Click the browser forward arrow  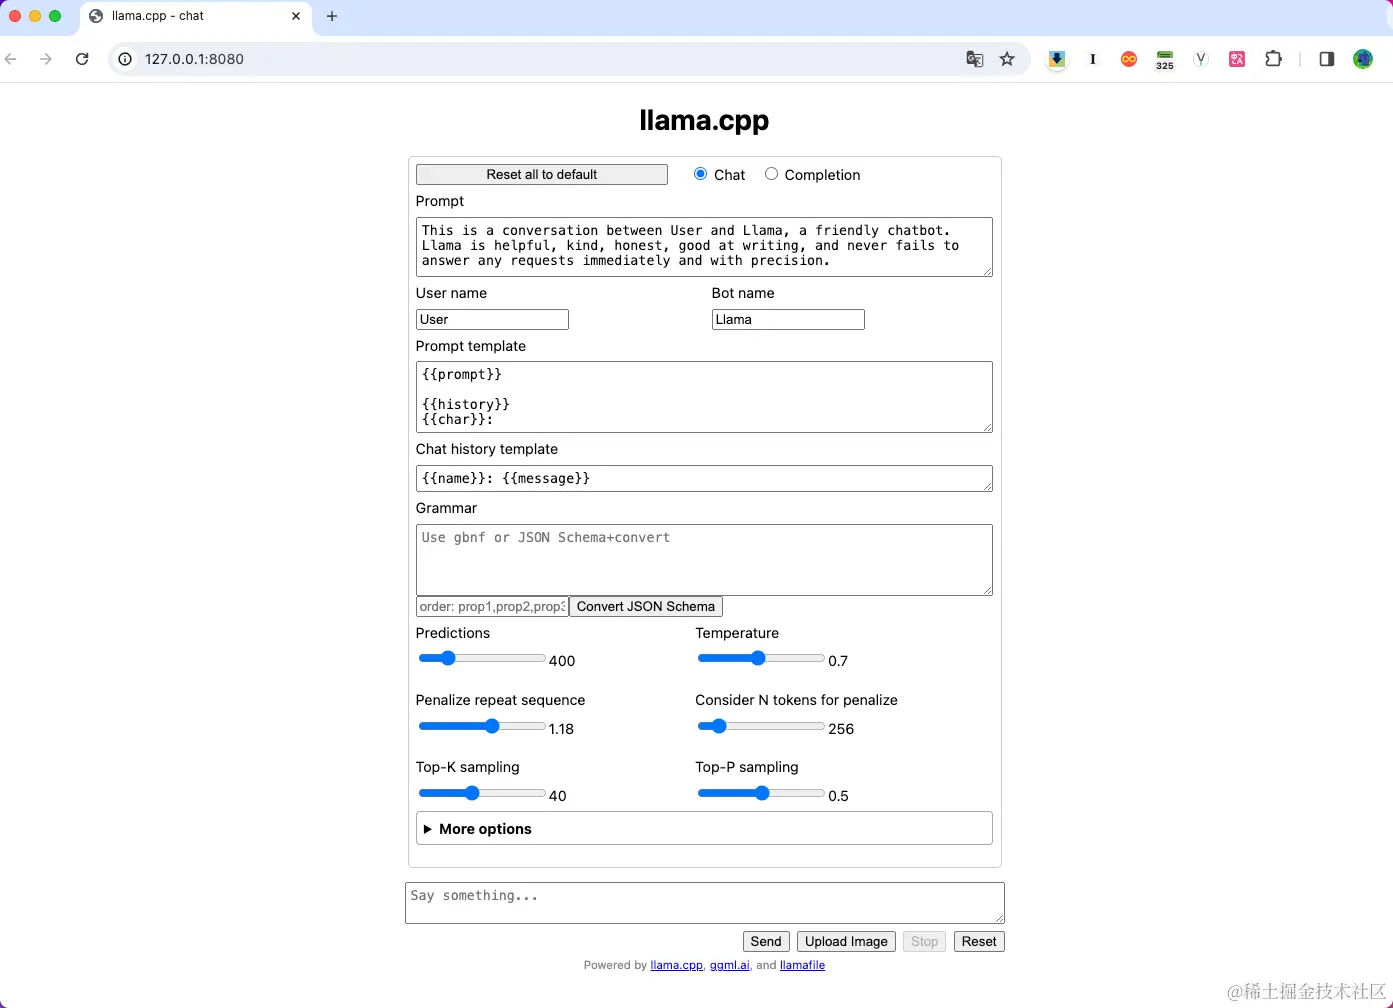pos(46,59)
